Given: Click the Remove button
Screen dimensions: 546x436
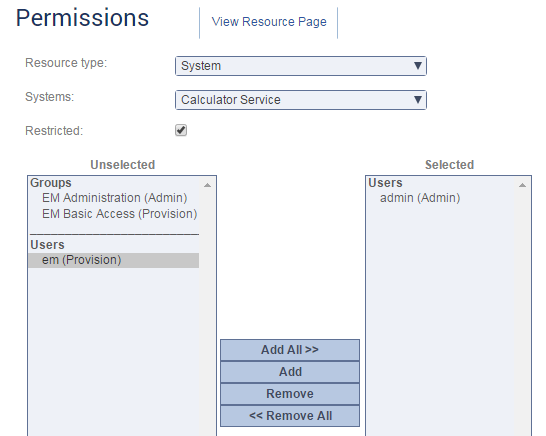Looking at the screenshot, I should (290, 394).
